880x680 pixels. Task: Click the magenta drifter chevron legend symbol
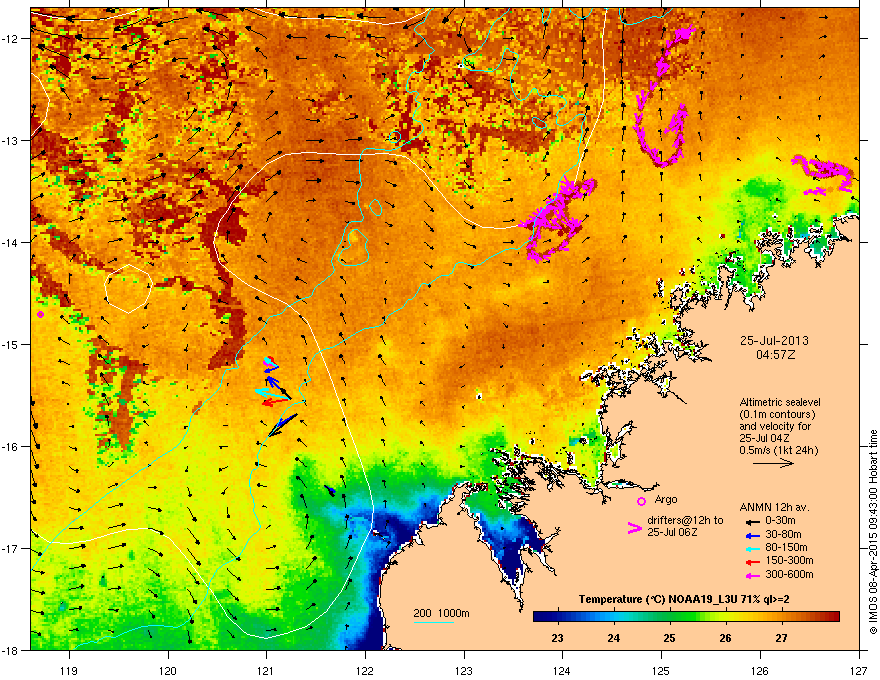(x=634, y=528)
